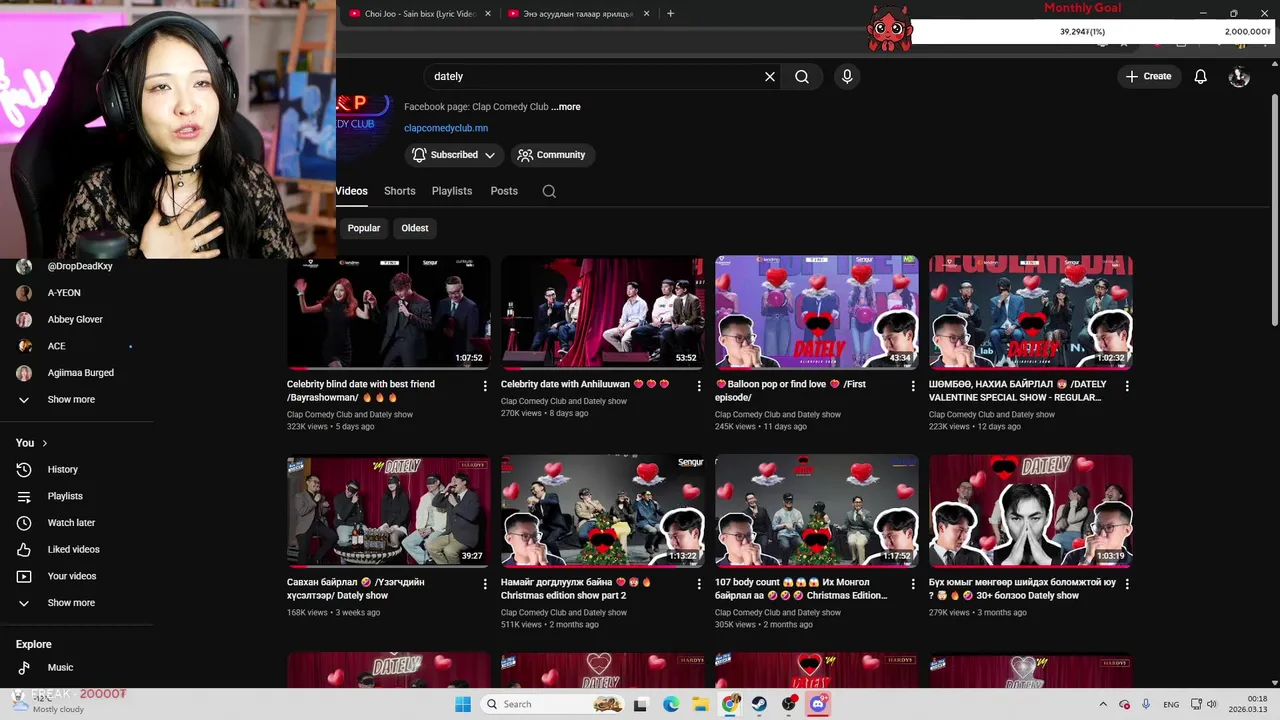Open options for 'Celebrity date with Anhiluuwan' video
This screenshot has height=720, width=1280.
click(x=699, y=386)
